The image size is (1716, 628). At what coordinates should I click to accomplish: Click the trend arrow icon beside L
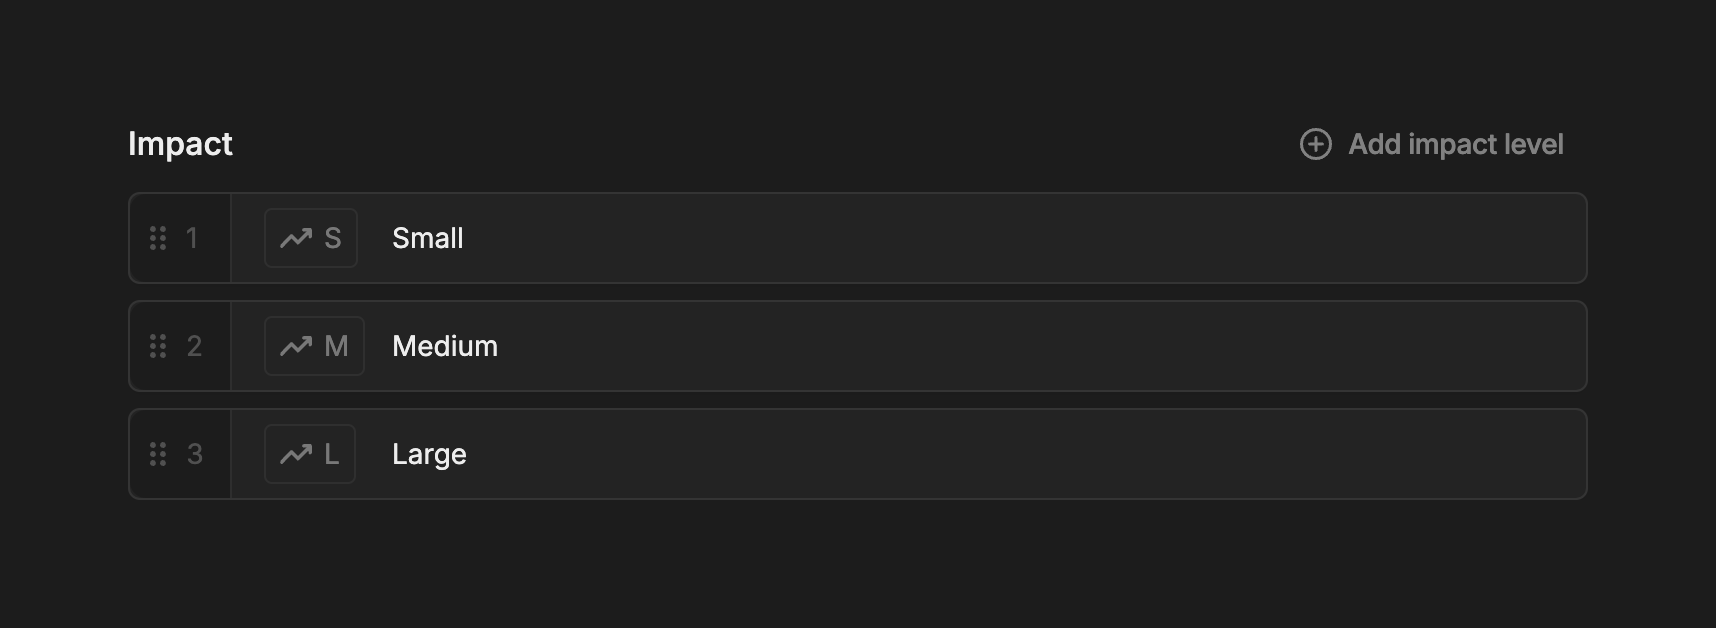pyautogui.click(x=296, y=454)
